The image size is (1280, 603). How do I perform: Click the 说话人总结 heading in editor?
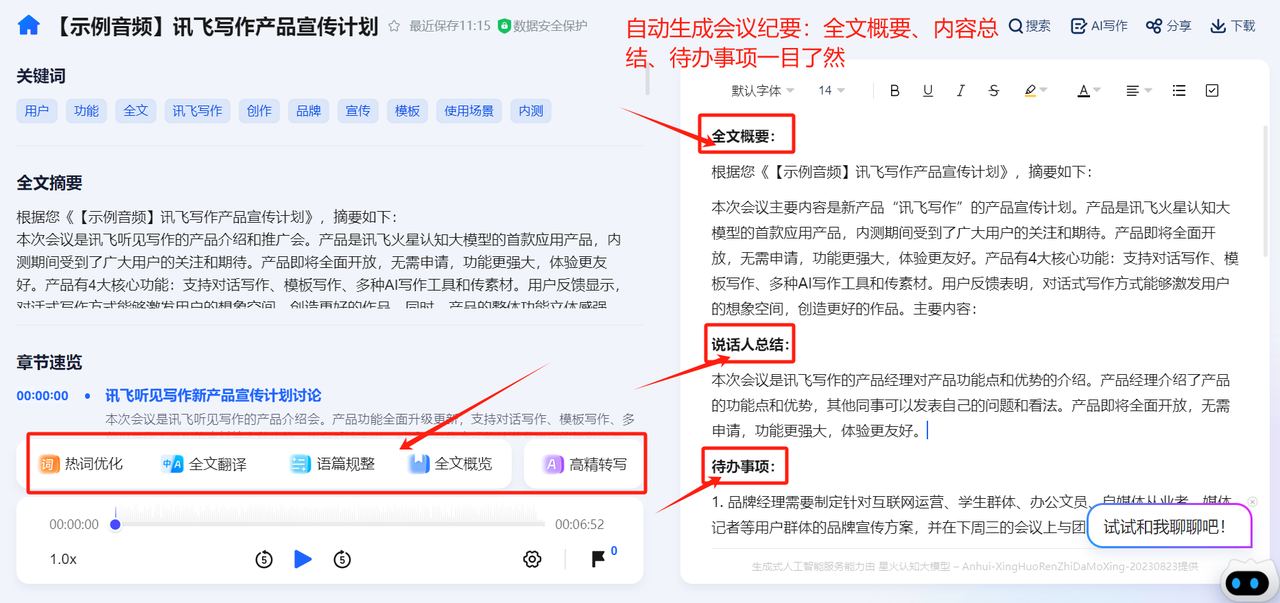point(750,345)
